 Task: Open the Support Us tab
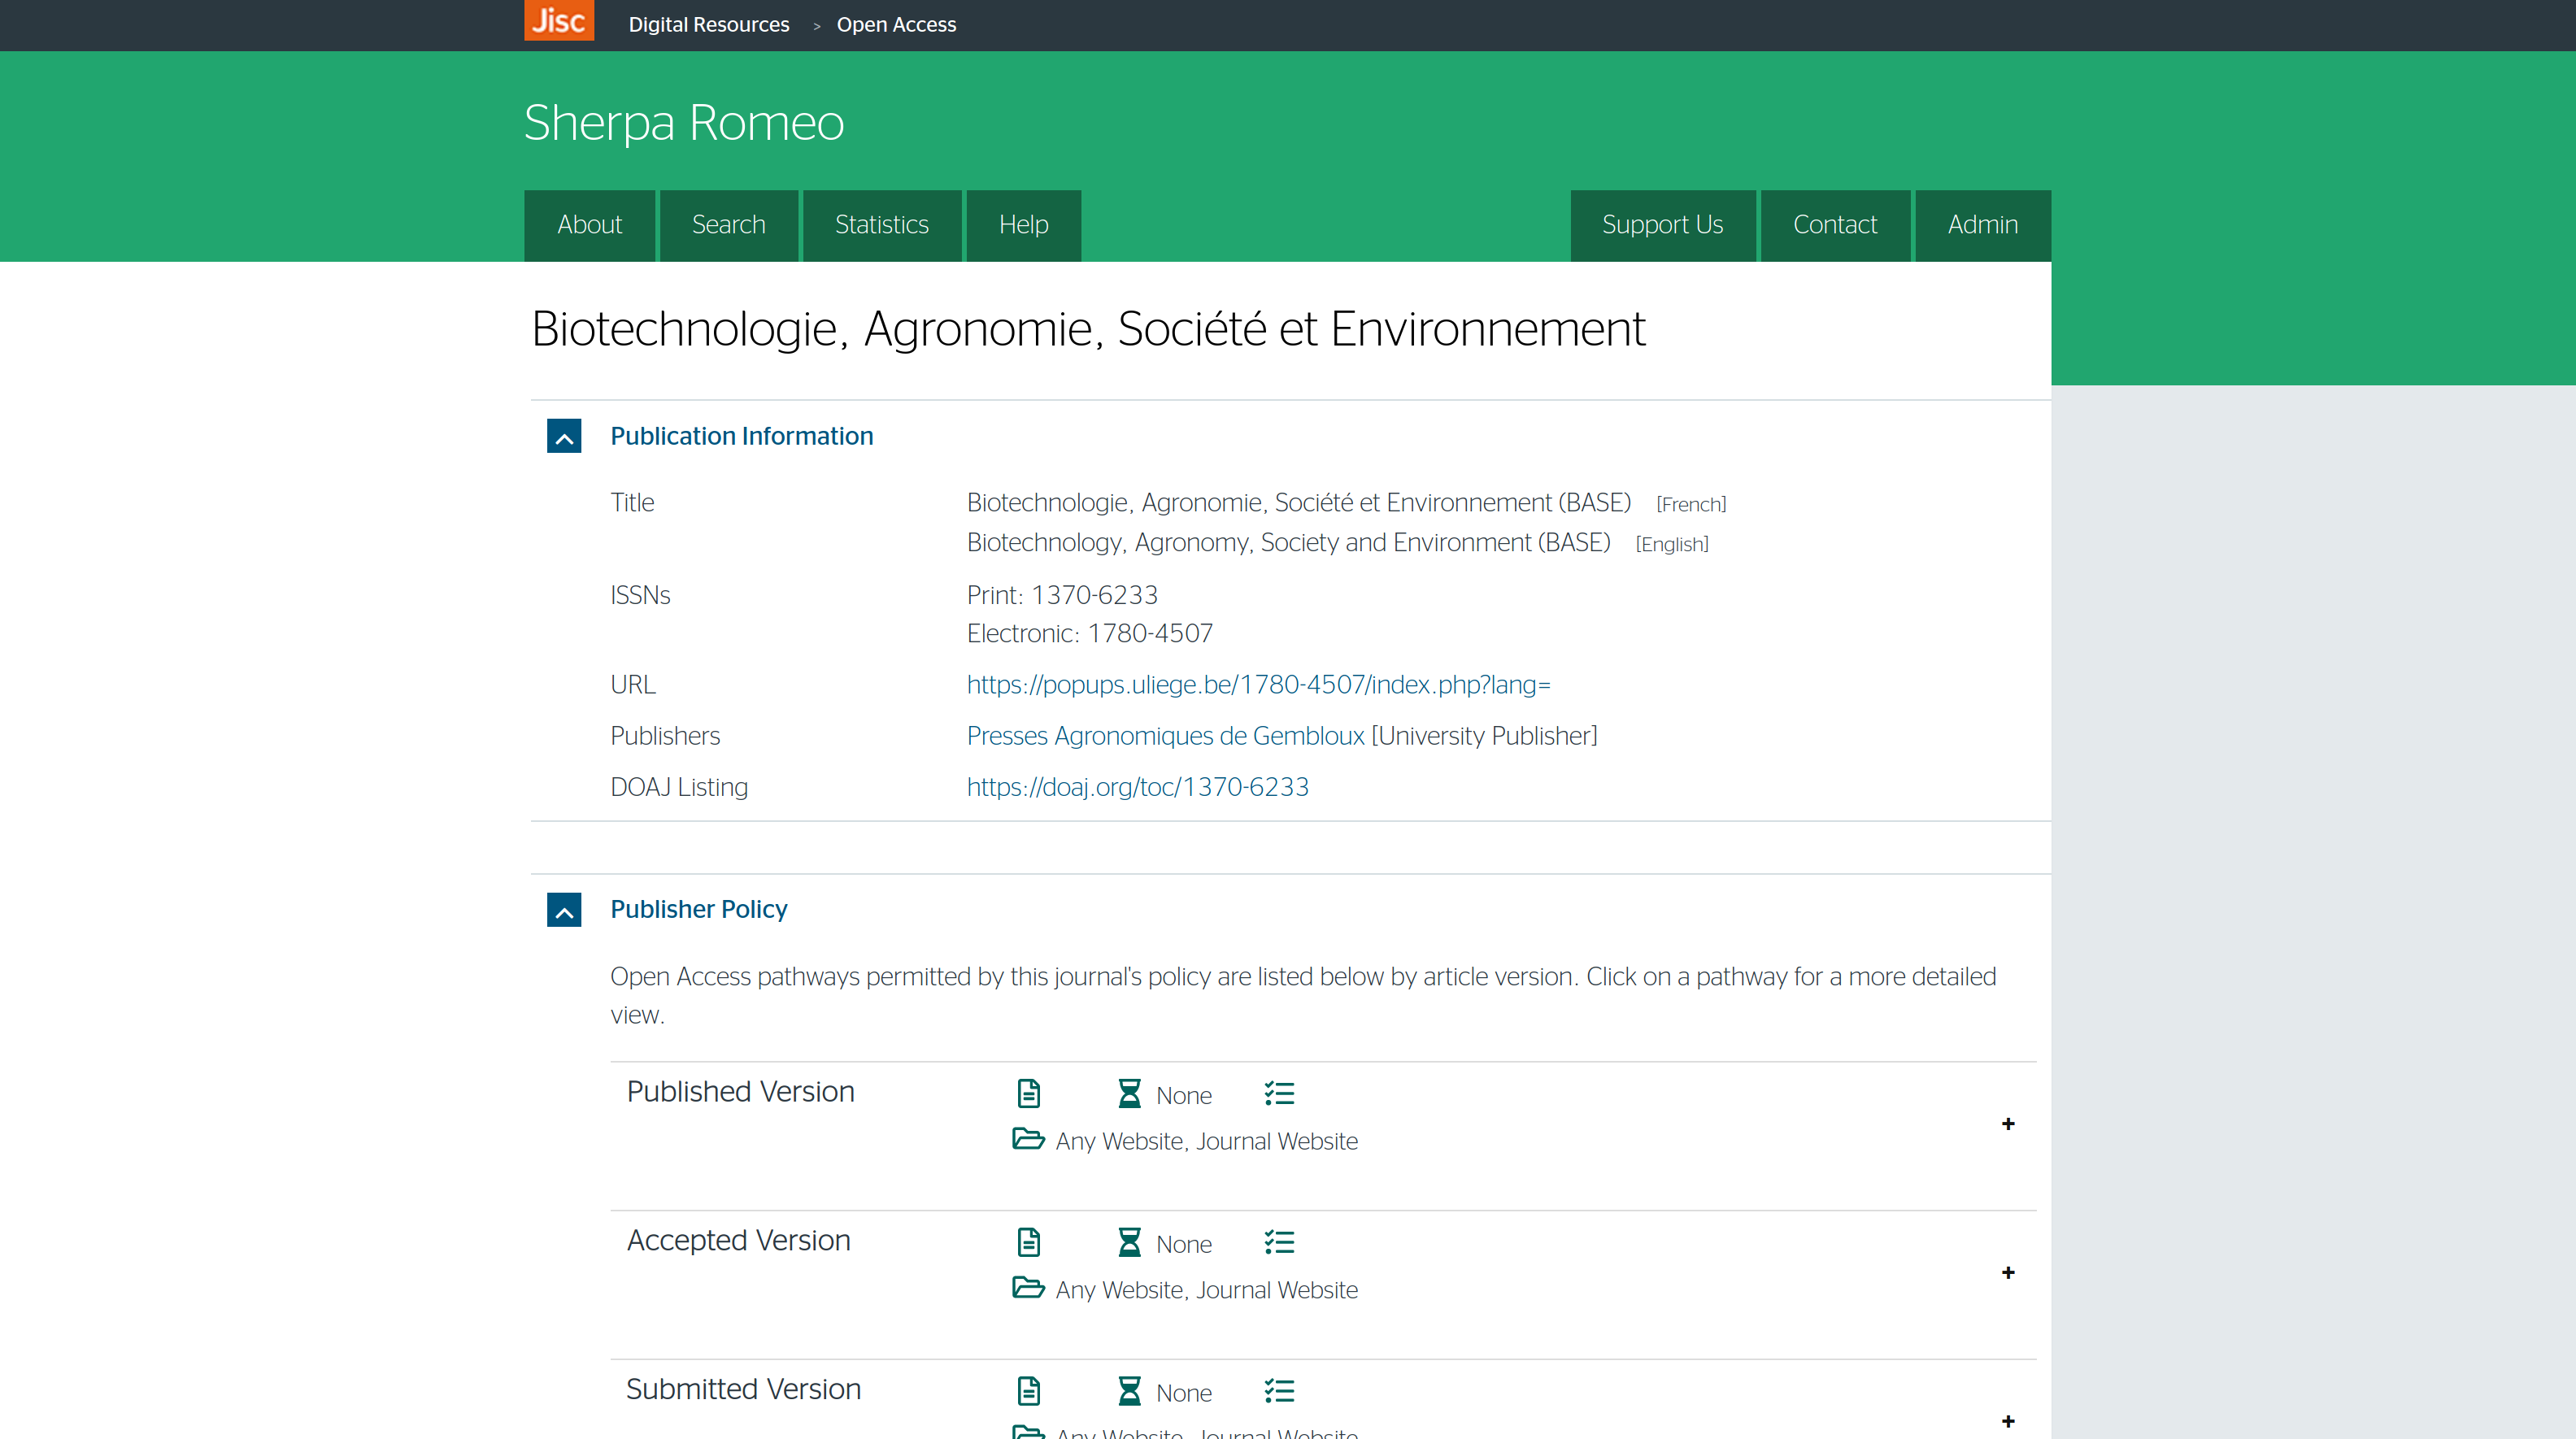click(1662, 225)
